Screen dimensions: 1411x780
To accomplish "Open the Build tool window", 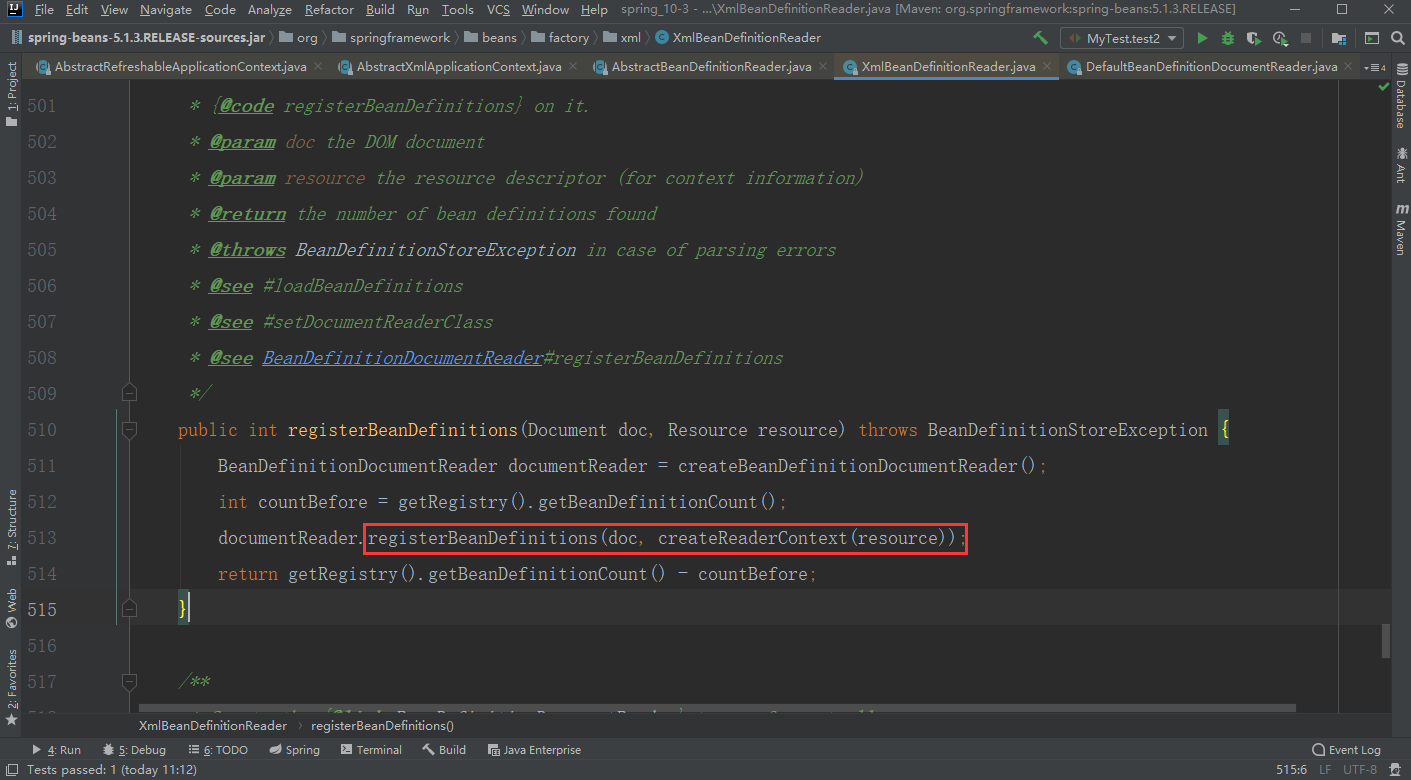I will [x=444, y=750].
